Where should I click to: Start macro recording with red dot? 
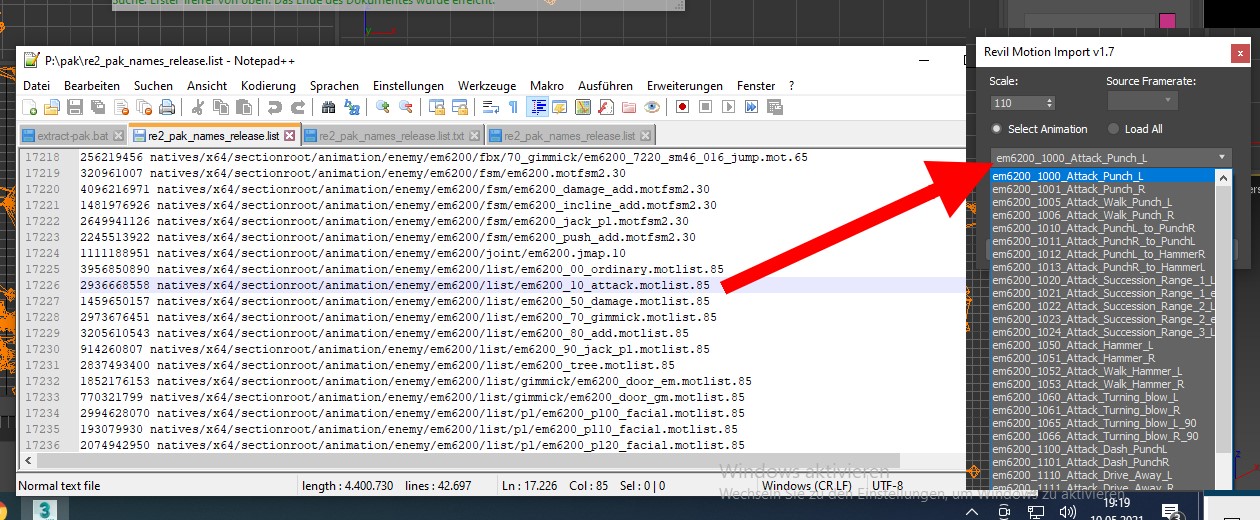[x=682, y=107]
